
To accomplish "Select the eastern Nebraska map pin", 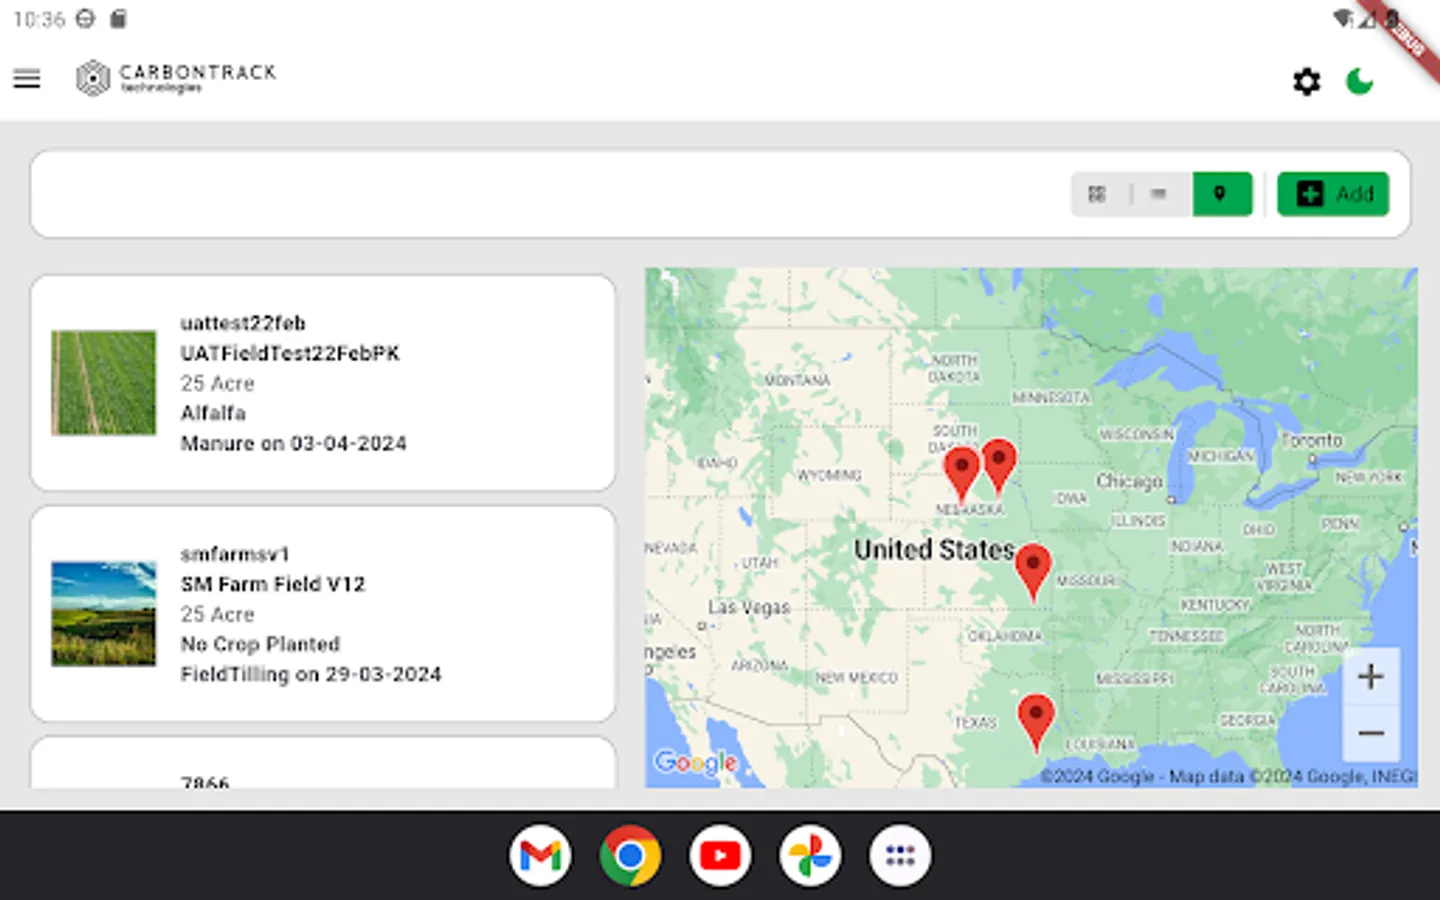I will (x=999, y=466).
